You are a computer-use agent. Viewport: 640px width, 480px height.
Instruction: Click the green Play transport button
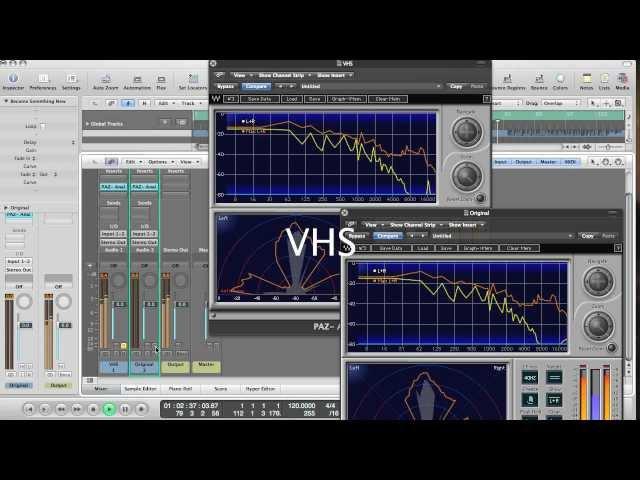(109, 409)
